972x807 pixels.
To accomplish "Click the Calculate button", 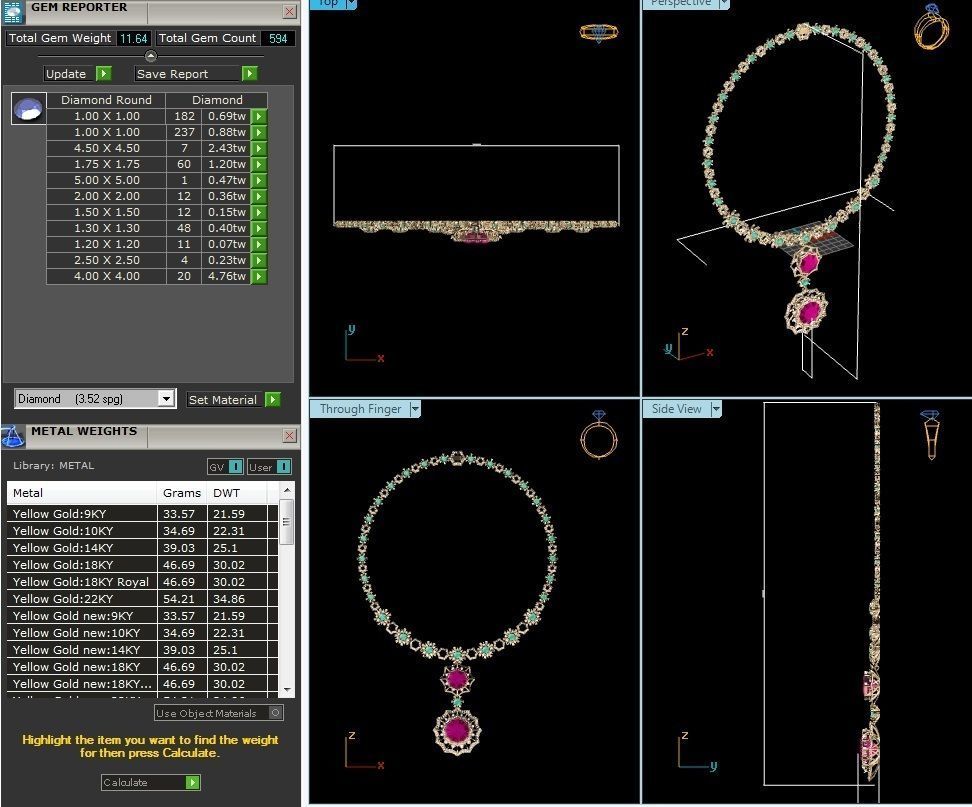I will [x=144, y=782].
